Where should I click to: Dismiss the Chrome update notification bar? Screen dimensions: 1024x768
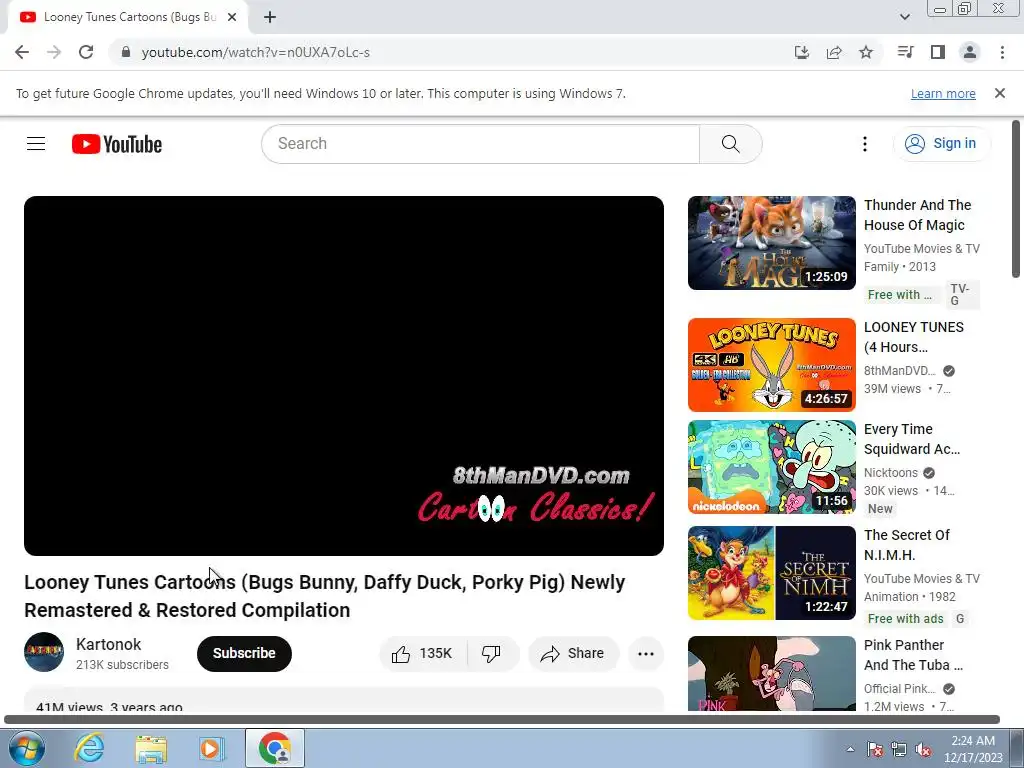(1000, 93)
